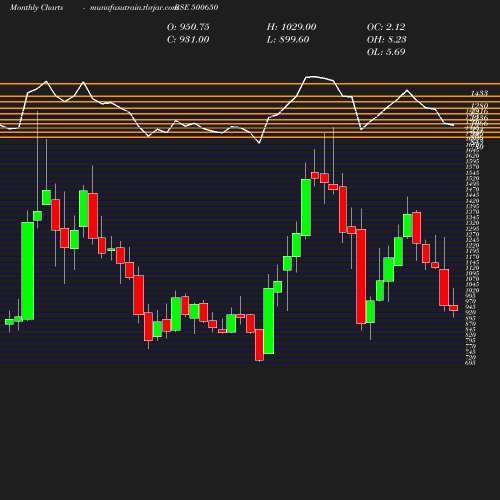Click the munafasutra site name text
This screenshot has height=500, width=500.
133,8
